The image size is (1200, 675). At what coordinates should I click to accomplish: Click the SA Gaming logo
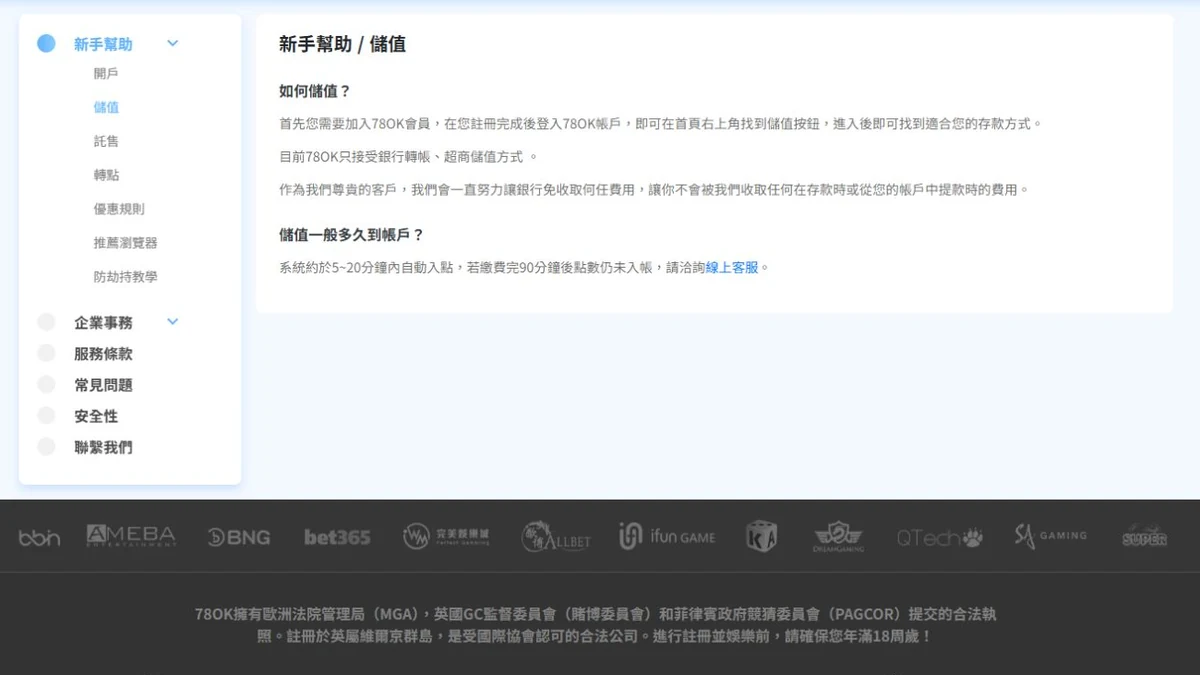(x=1050, y=536)
